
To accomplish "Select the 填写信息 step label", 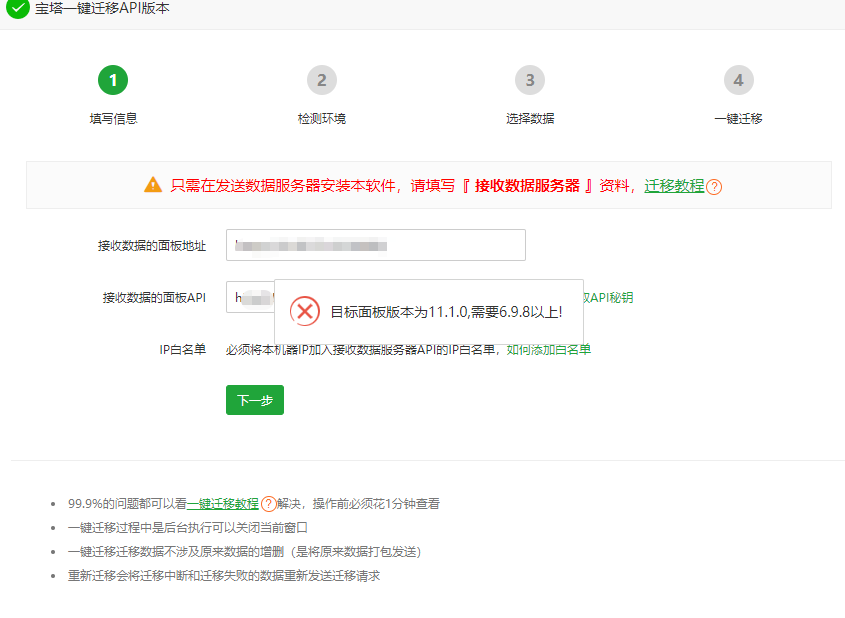I will [x=113, y=118].
